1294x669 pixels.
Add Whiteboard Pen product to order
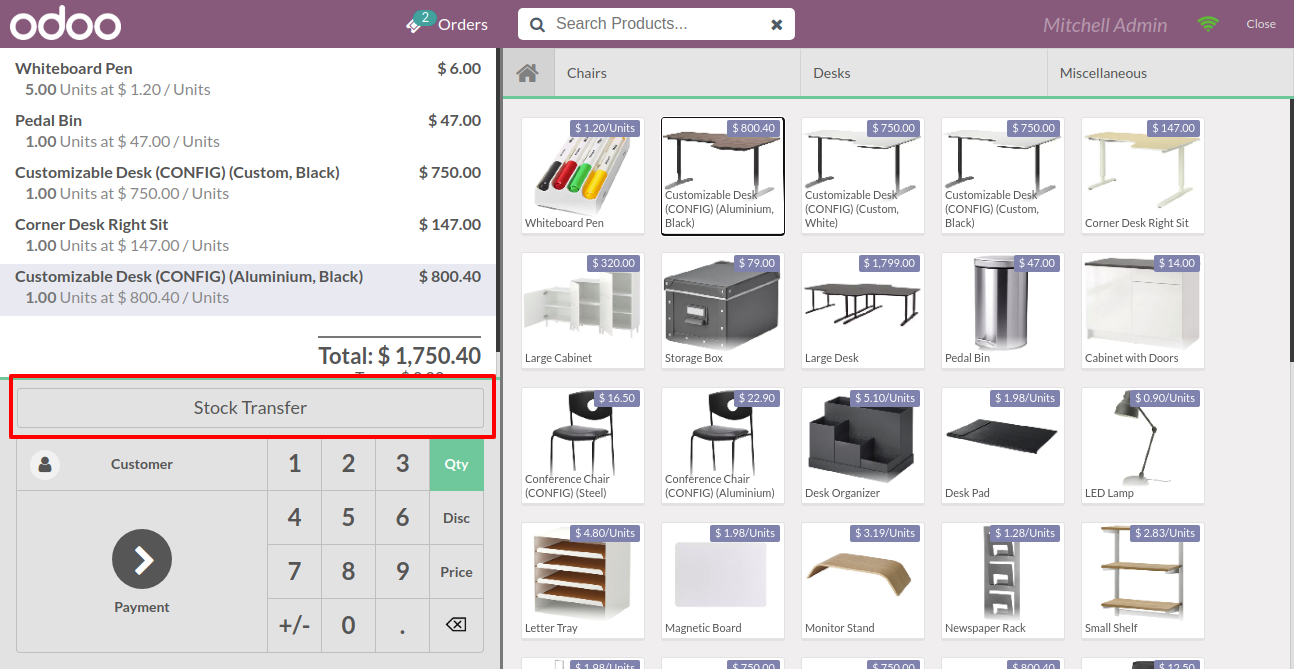click(x=583, y=176)
